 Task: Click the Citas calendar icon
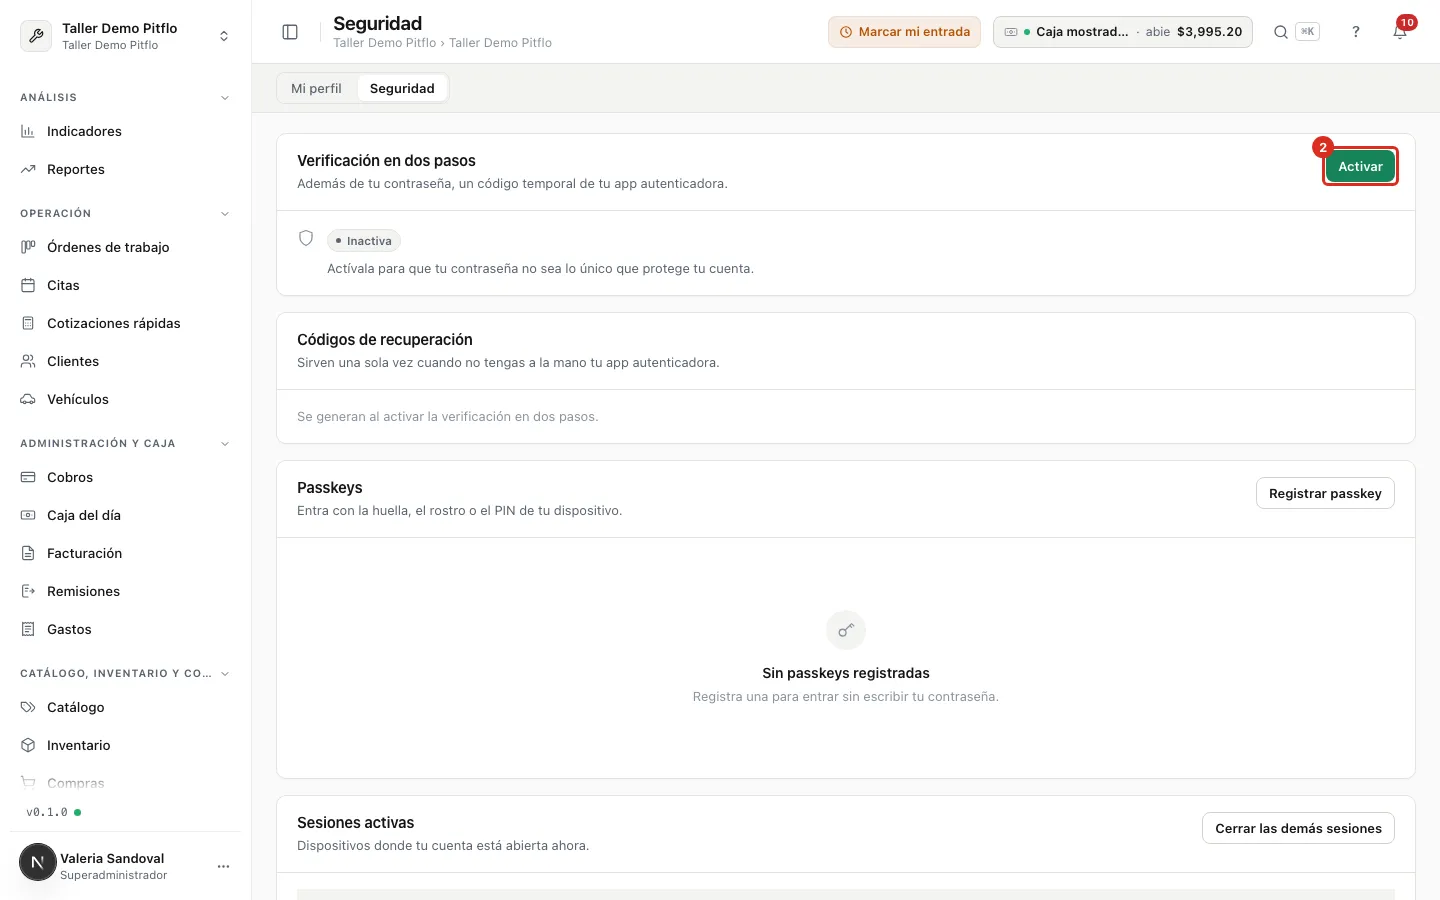coord(28,285)
